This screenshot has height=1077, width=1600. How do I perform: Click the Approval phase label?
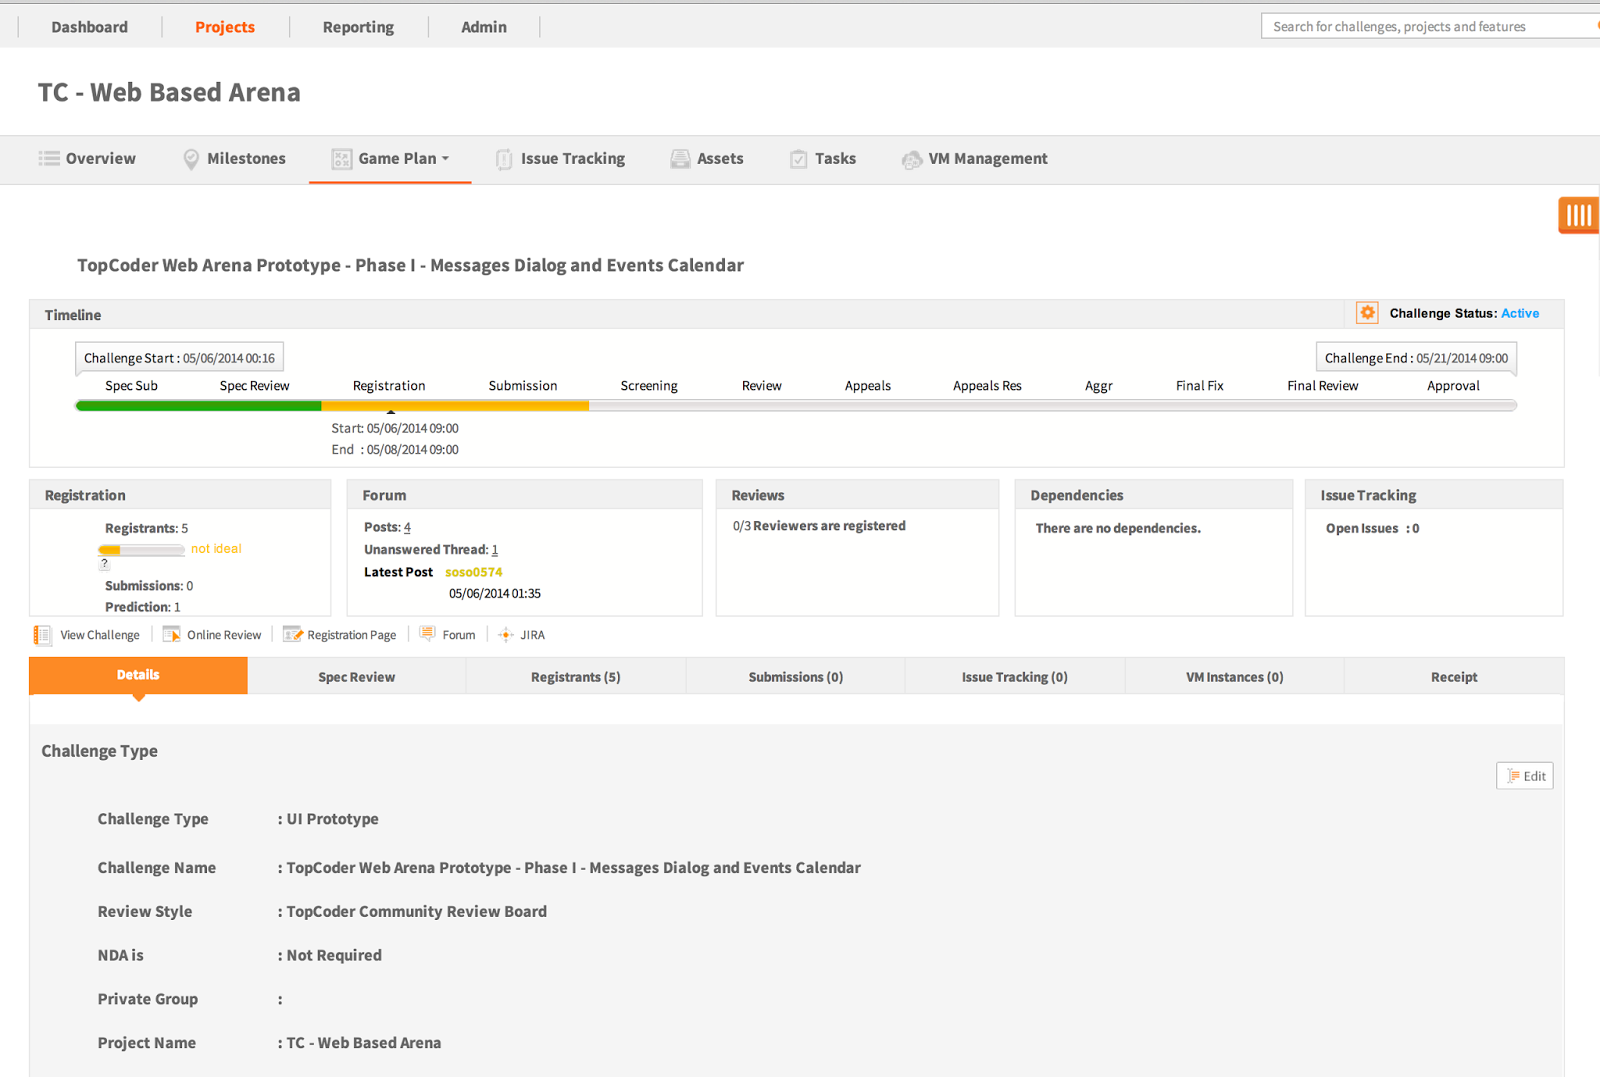pos(1453,386)
